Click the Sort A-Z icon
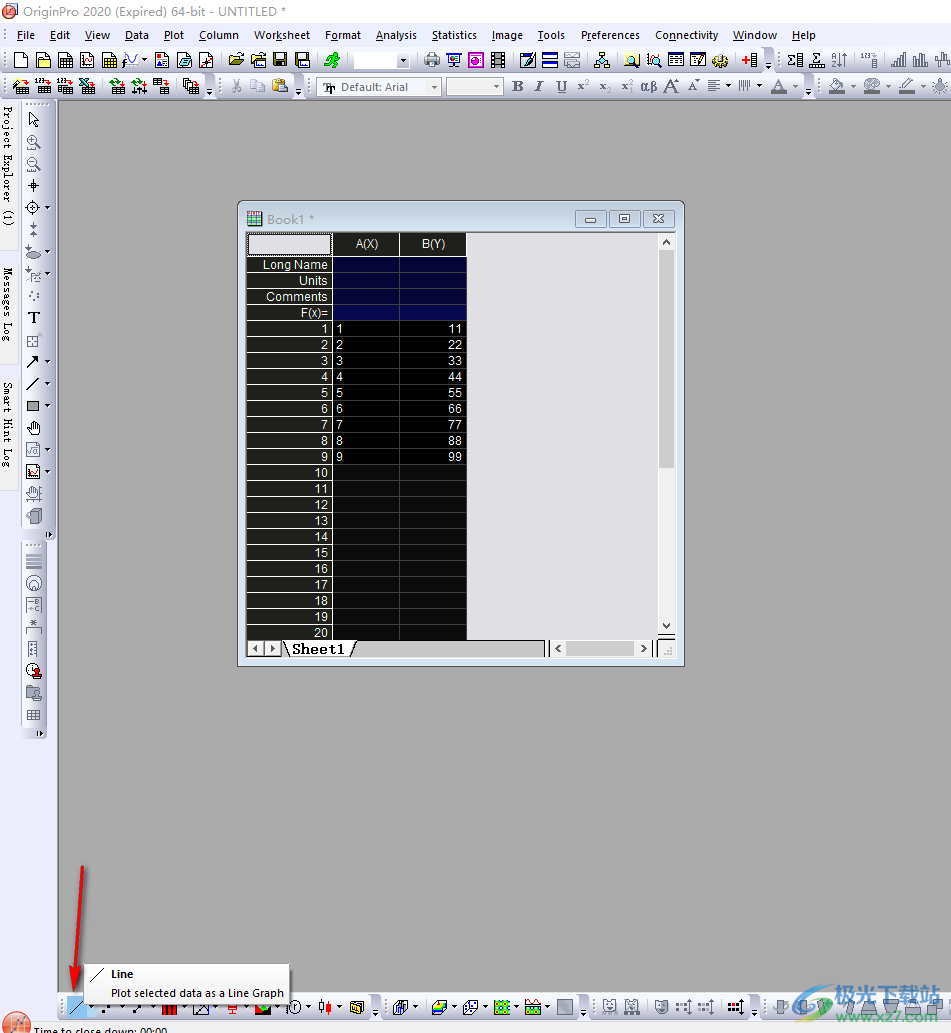This screenshot has width=951, height=1033. coord(839,61)
